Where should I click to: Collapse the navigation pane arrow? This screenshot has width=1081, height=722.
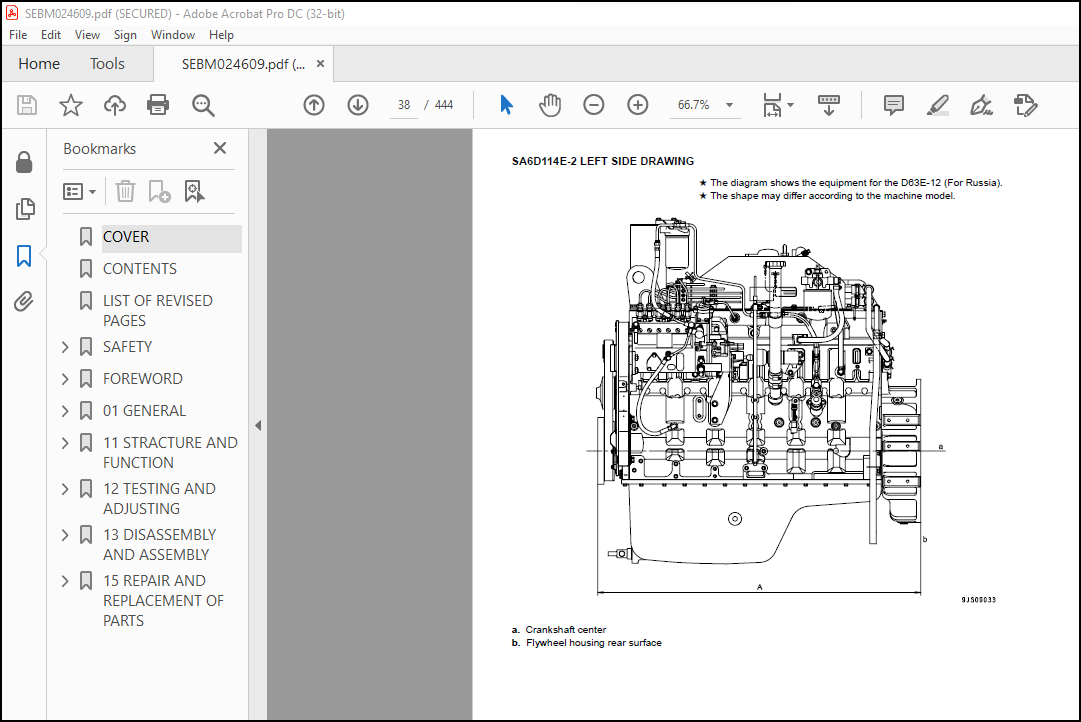pos(258,425)
